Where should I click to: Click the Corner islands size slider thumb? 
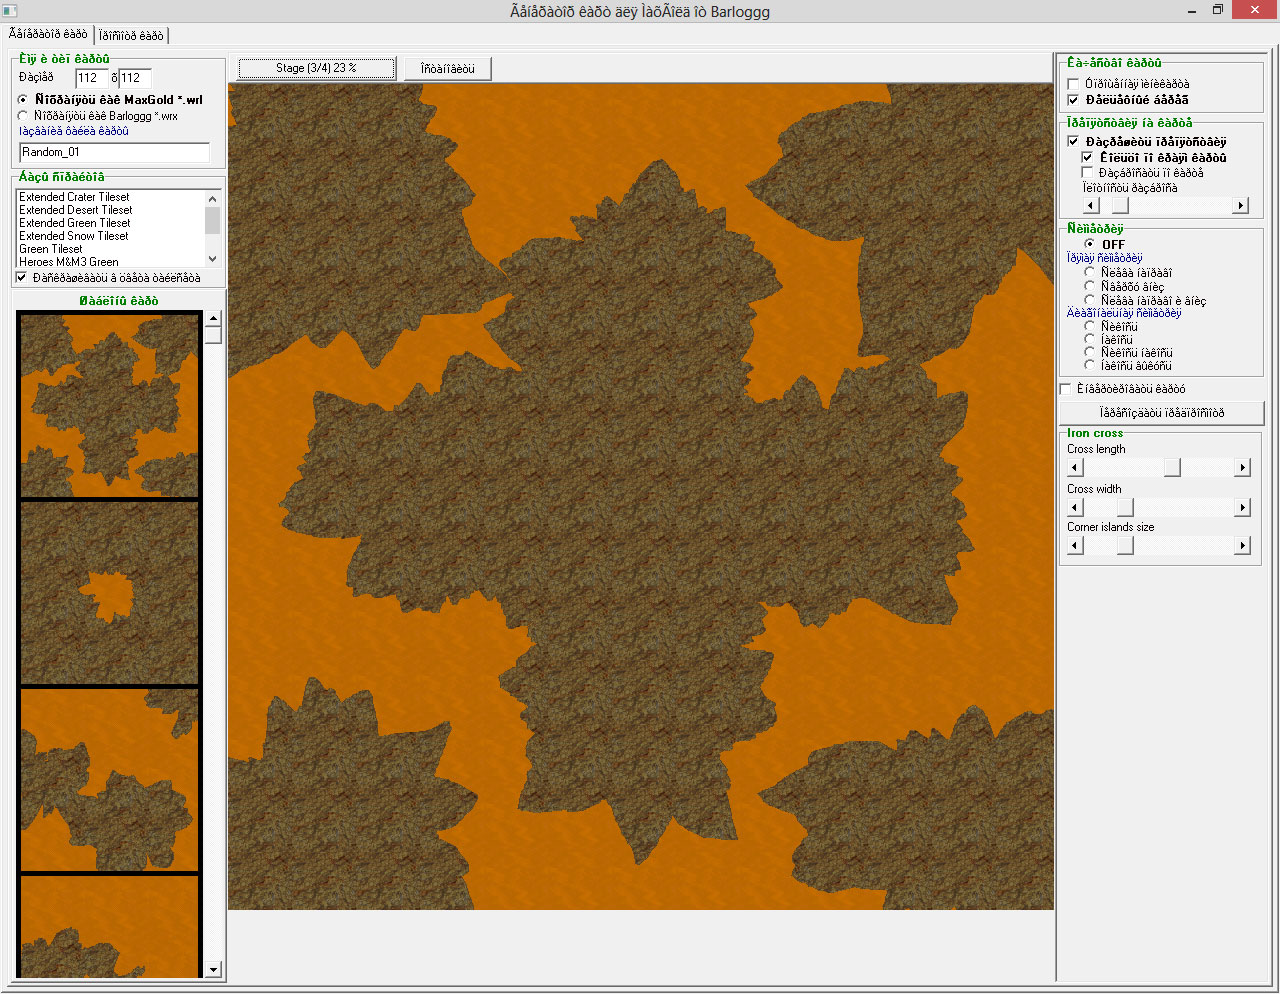pyautogui.click(x=1125, y=546)
